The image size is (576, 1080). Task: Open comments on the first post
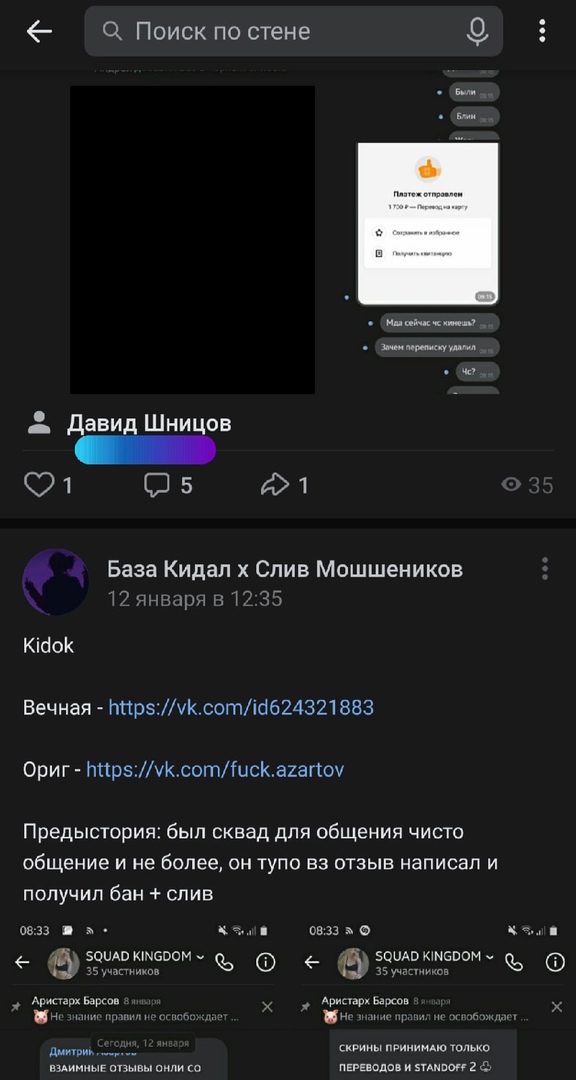click(167, 486)
